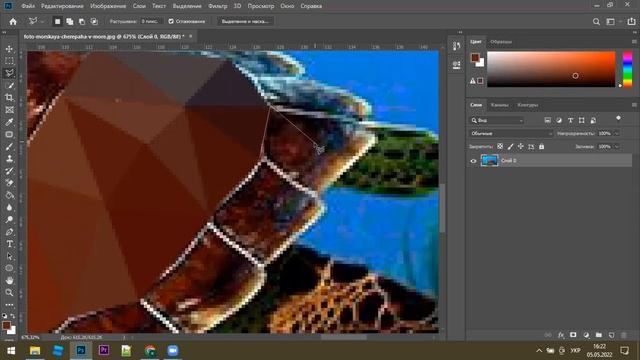Select the Crop tool
640x360 pixels.
(x=9, y=98)
